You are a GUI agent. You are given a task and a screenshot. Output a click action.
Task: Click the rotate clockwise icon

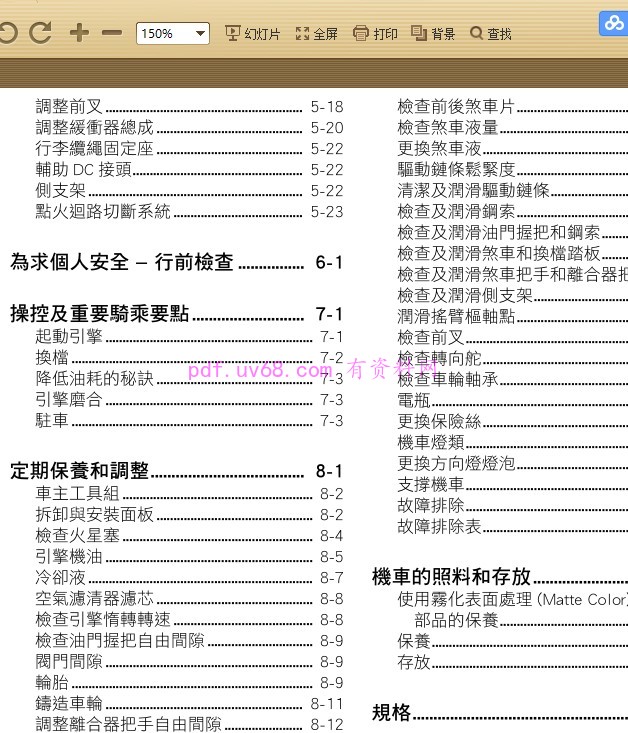[x=40, y=33]
